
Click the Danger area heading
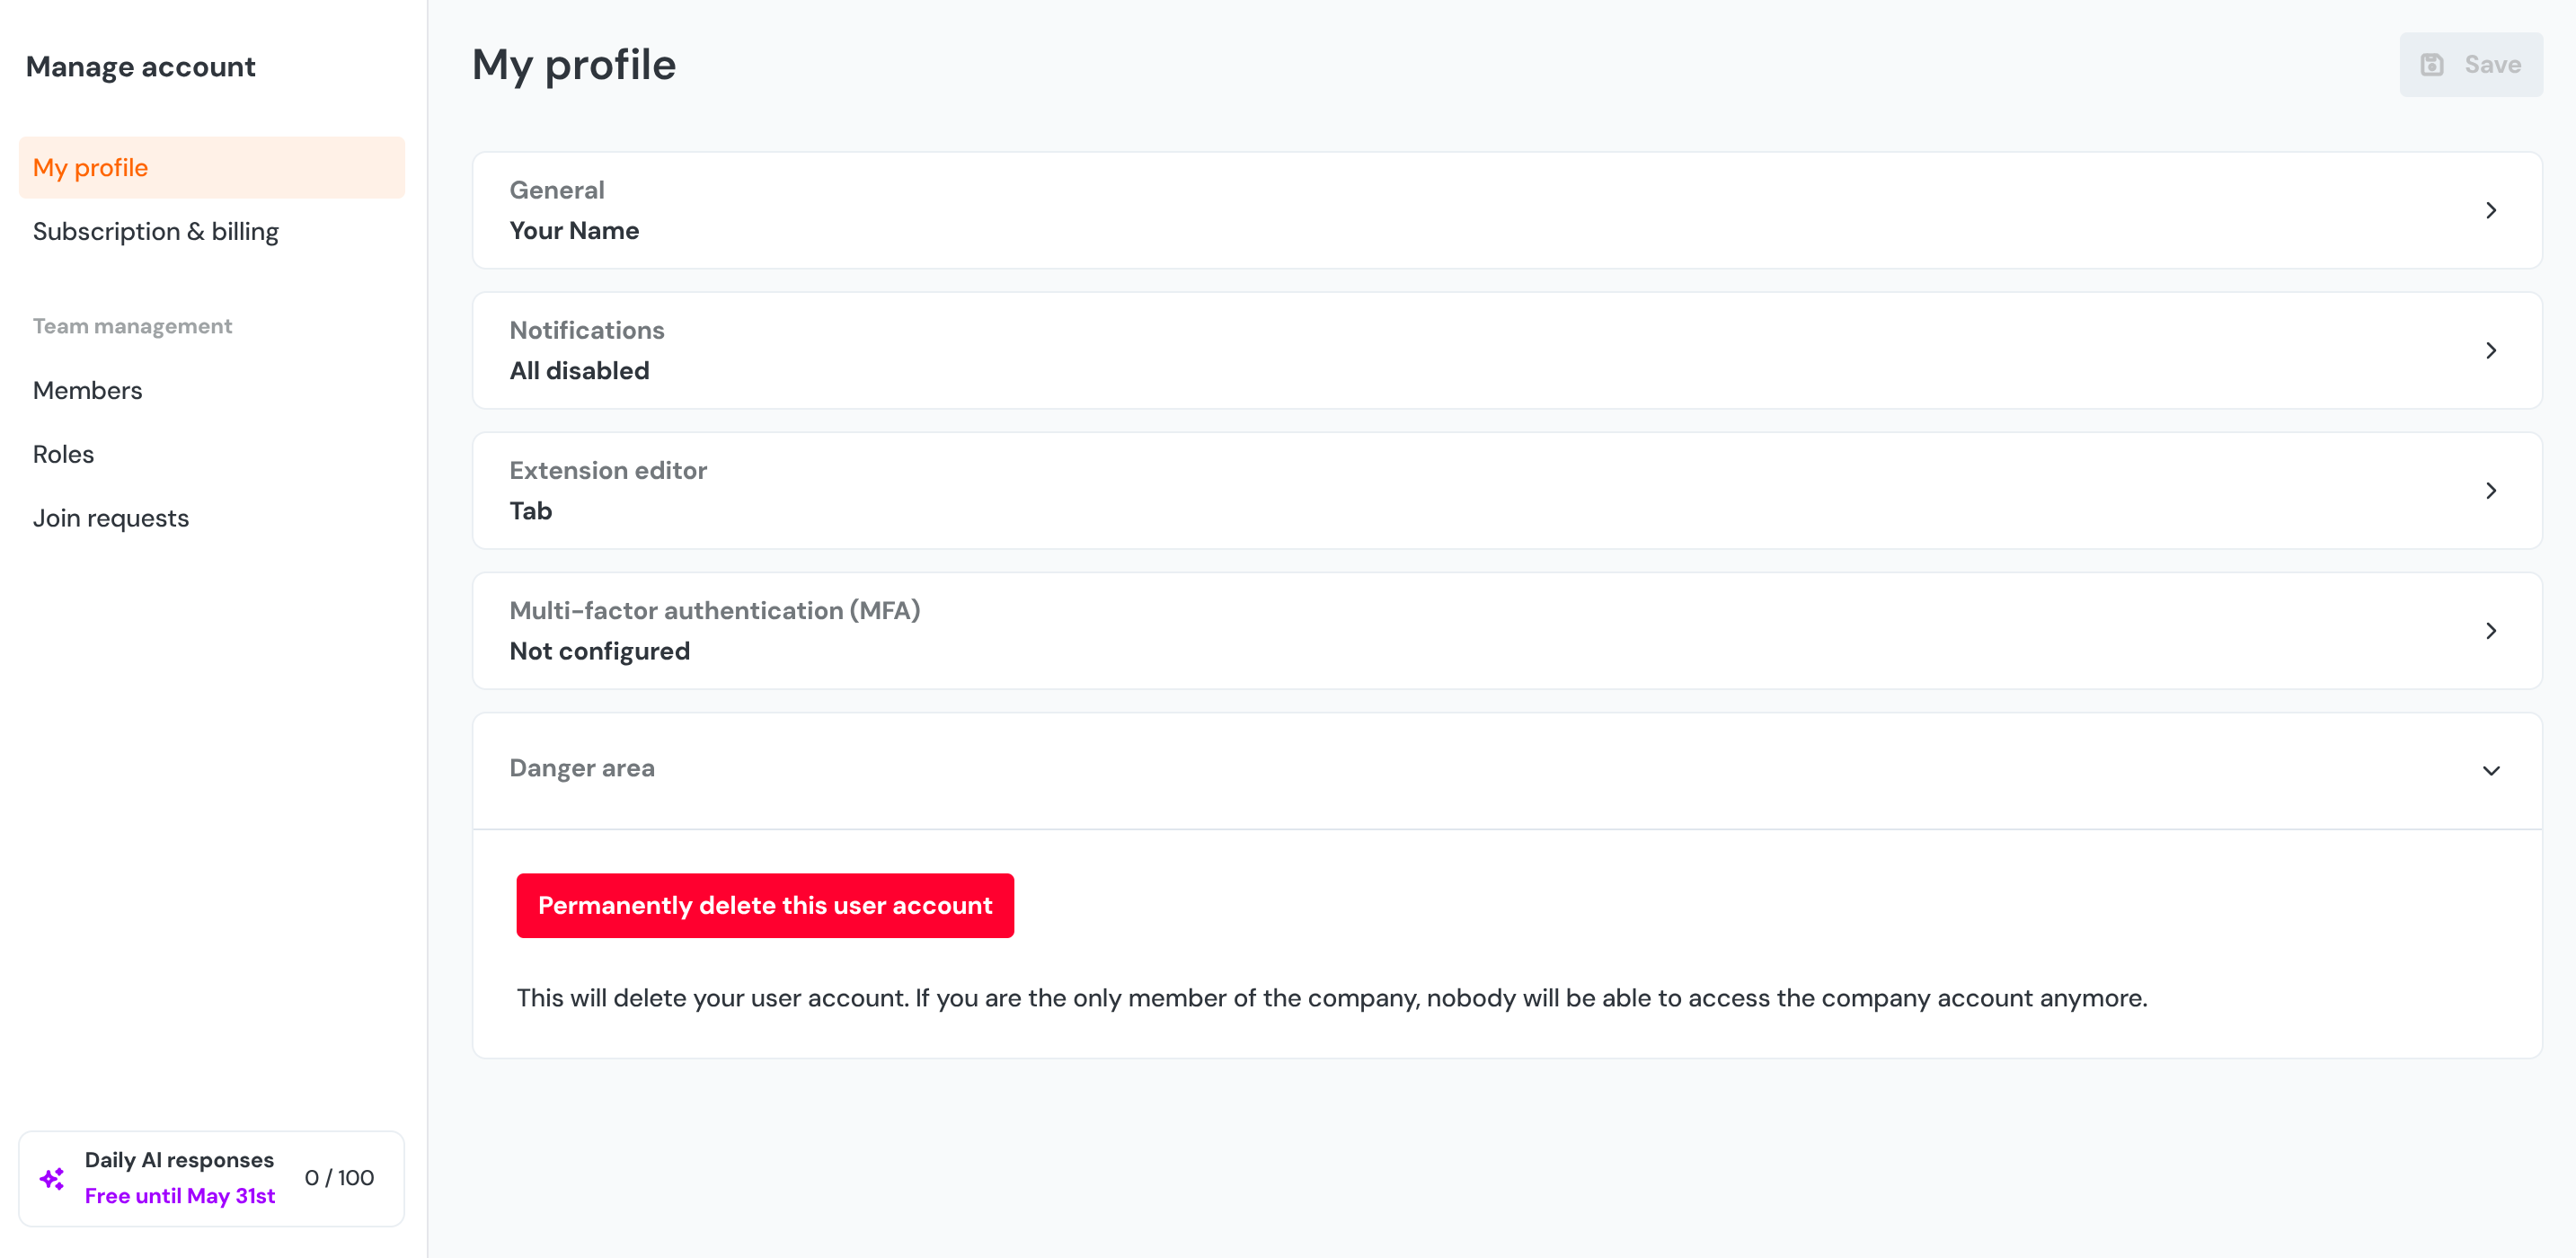point(582,768)
